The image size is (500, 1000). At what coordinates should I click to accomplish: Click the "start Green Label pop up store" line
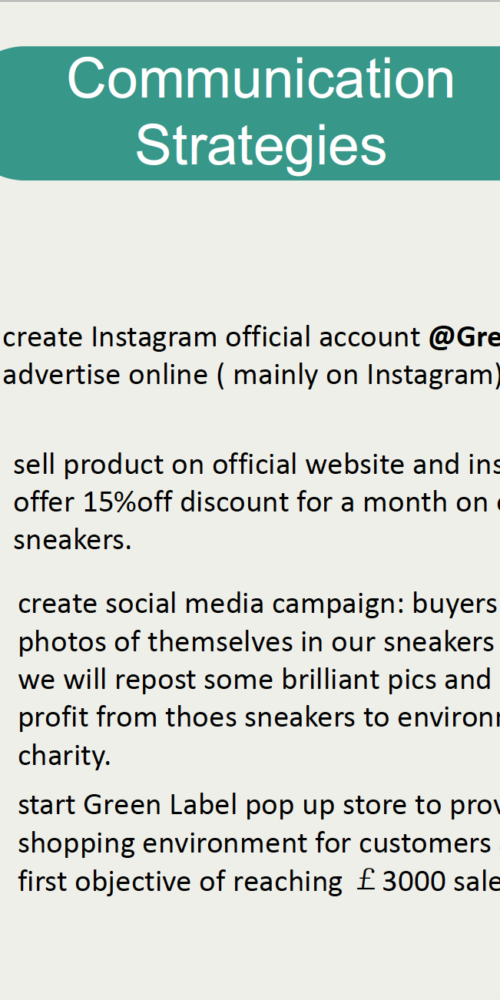(258, 805)
